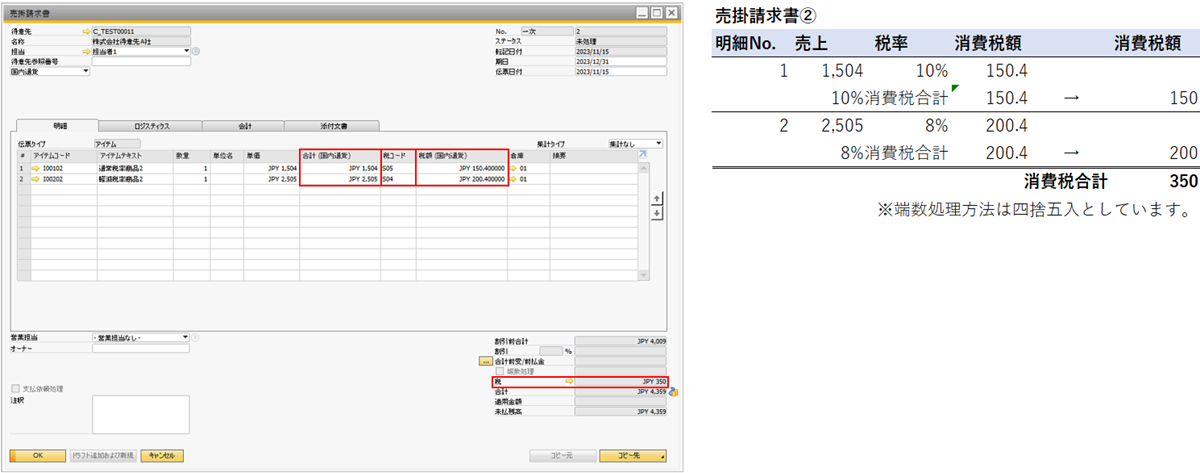Toggle the 端数処理 checkbox
The height and width of the screenshot is (473, 1200).
click(501, 371)
